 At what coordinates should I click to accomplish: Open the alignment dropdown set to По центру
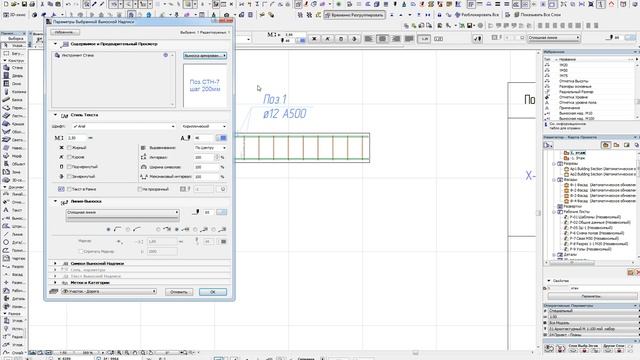[210, 148]
